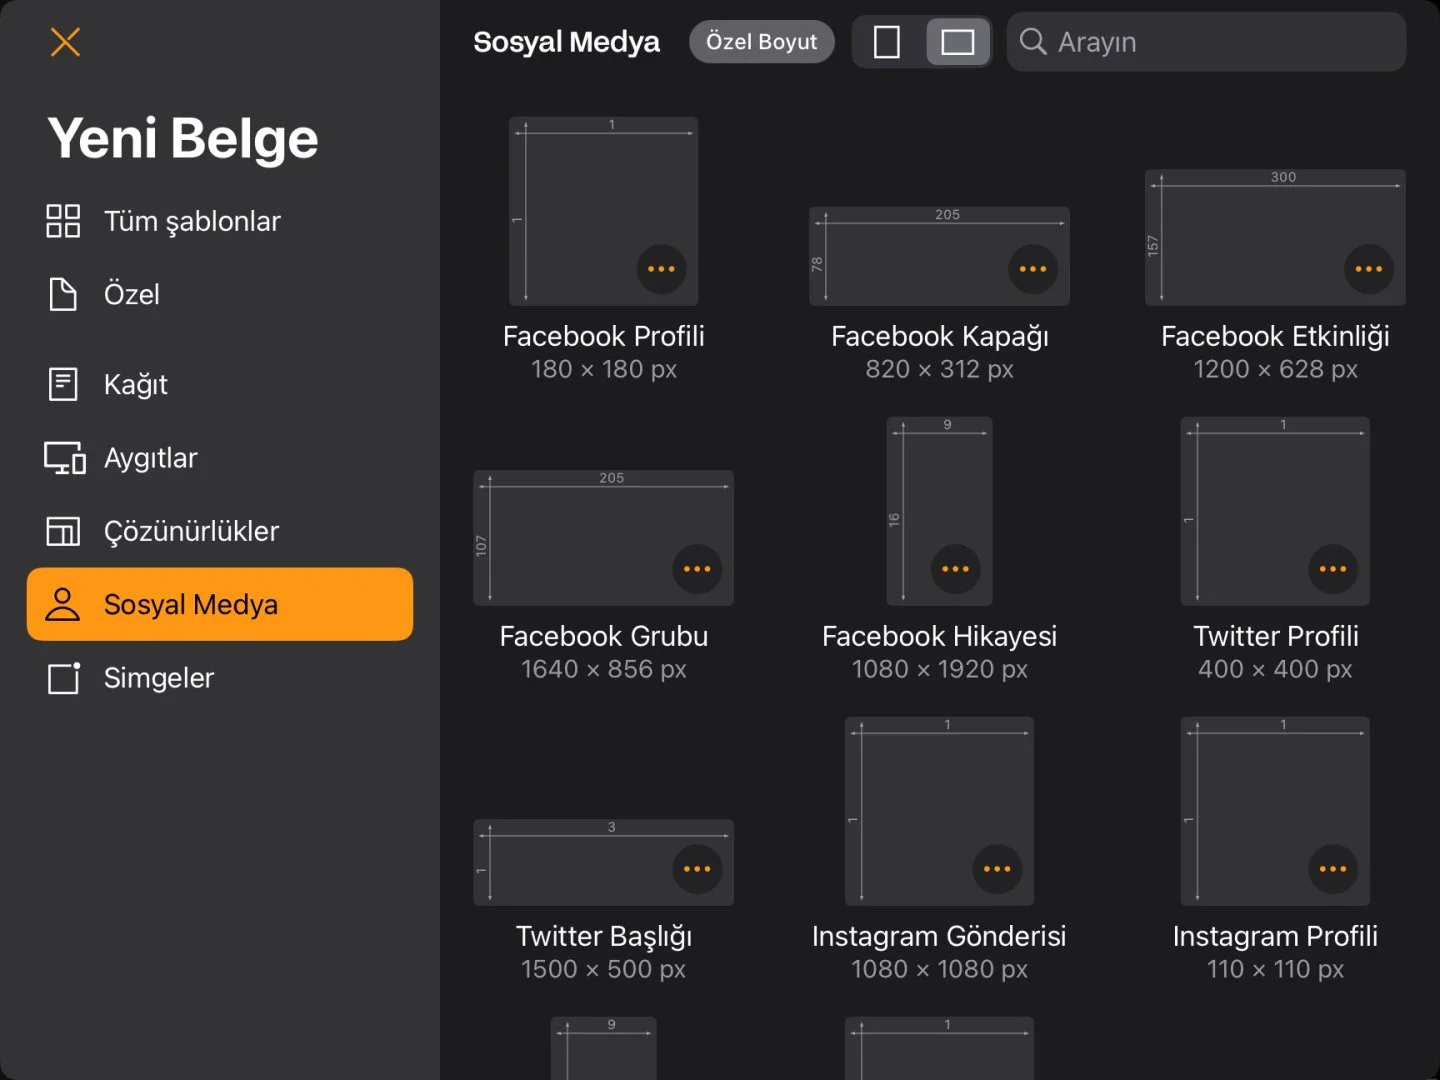Open more options for Facebook Etkinliği
The width and height of the screenshot is (1440, 1080).
pyautogui.click(x=1369, y=269)
